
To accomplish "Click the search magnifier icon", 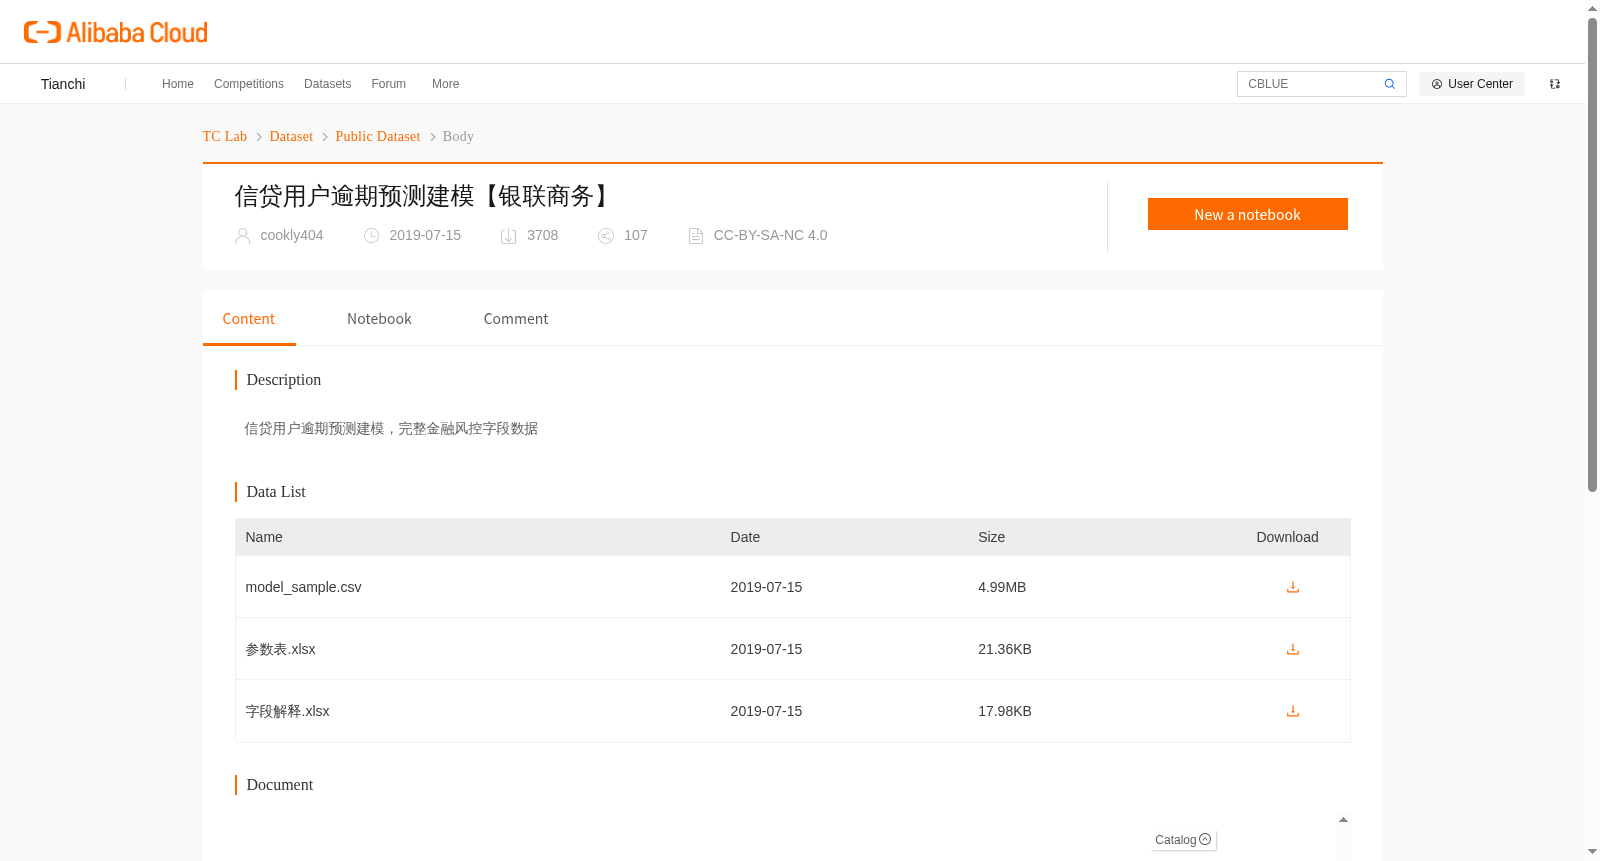I will (x=1389, y=84).
